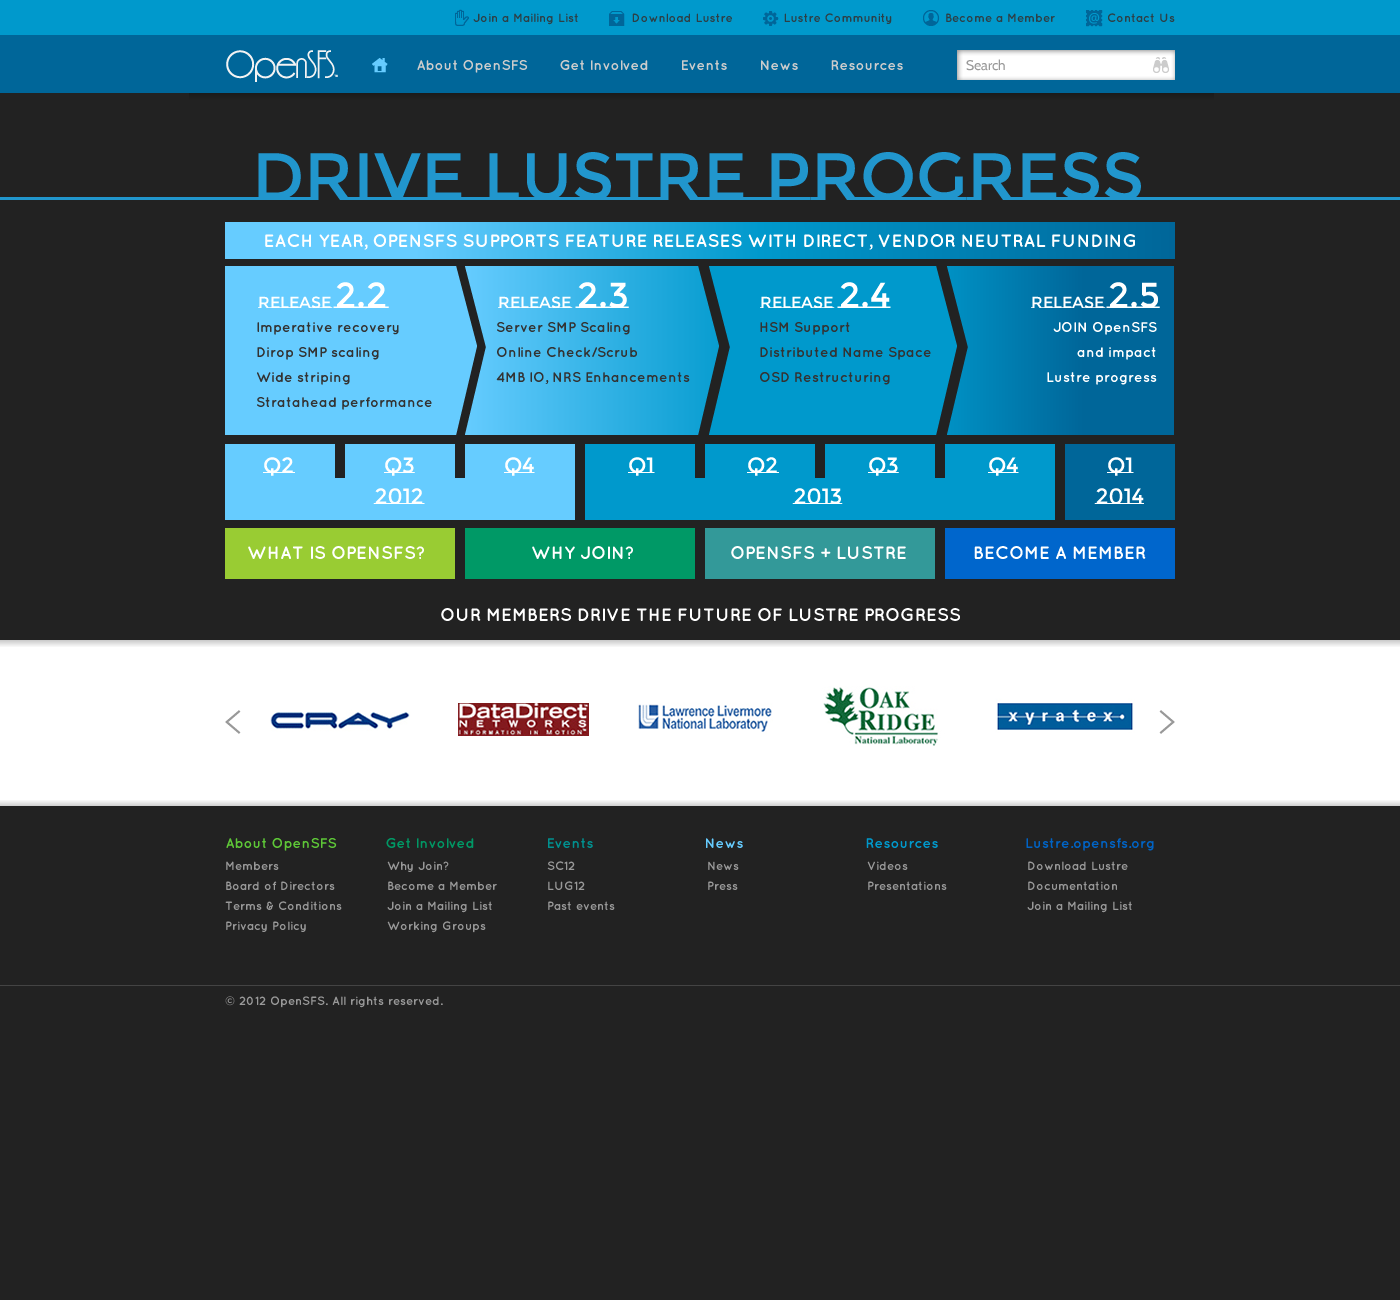Open the Get Involved menu
The width and height of the screenshot is (1400, 1300).
(604, 65)
